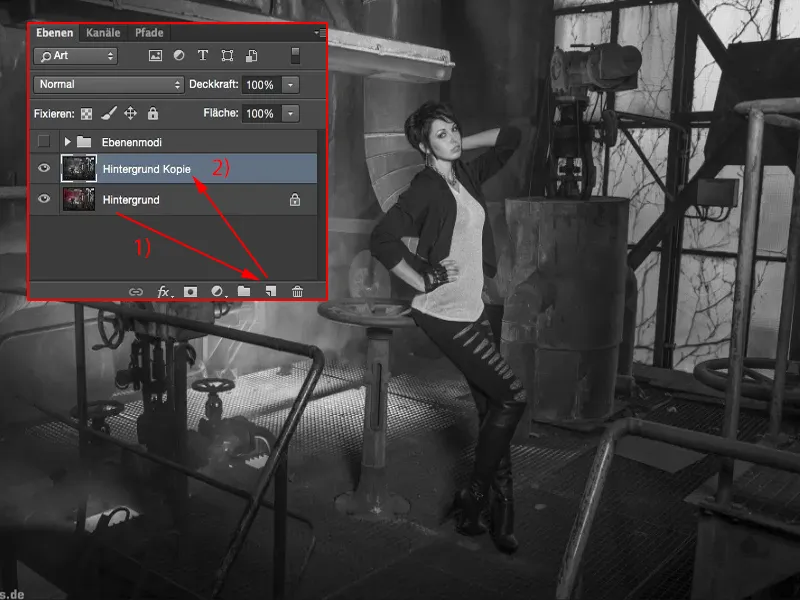Click the Fläche 100% value field

260,113
